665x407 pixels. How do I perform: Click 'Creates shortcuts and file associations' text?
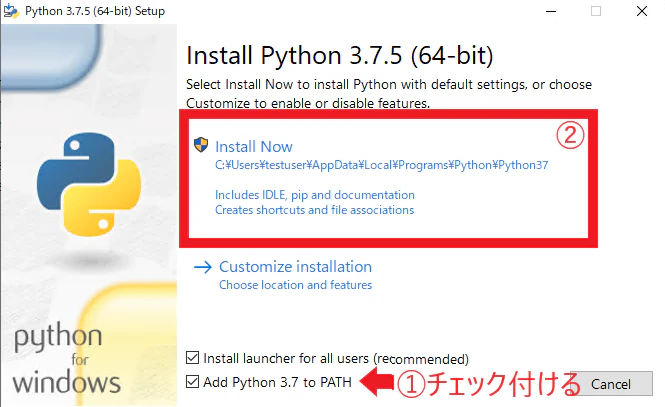(314, 210)
